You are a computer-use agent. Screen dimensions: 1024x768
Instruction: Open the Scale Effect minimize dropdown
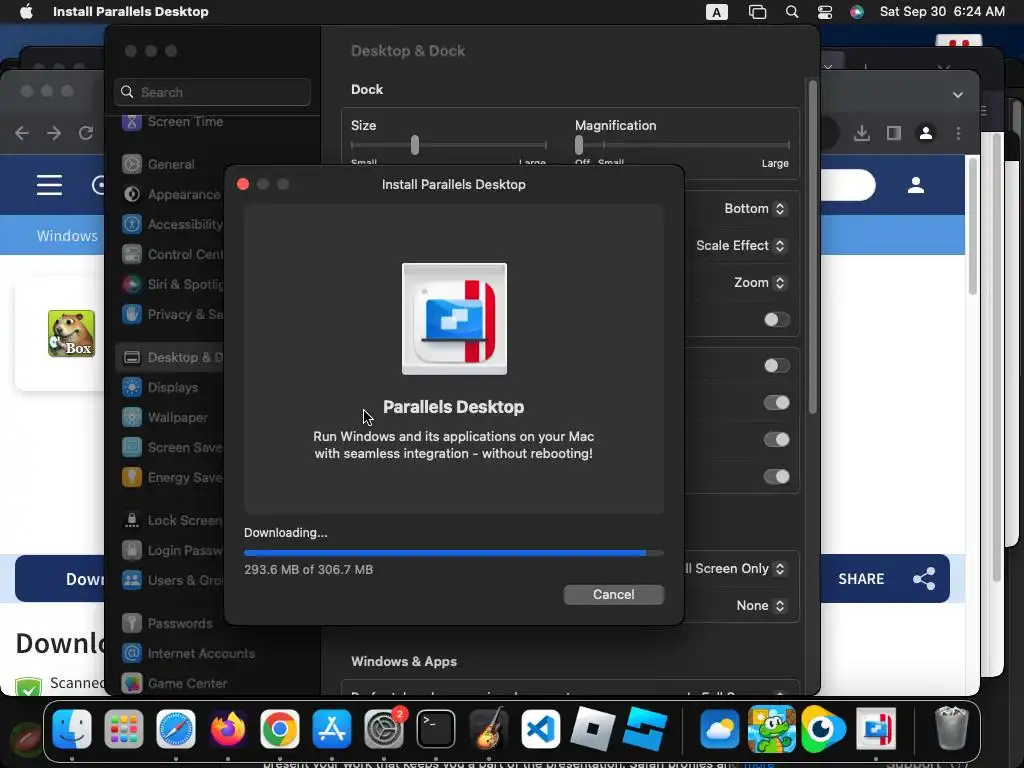(740, 246)
